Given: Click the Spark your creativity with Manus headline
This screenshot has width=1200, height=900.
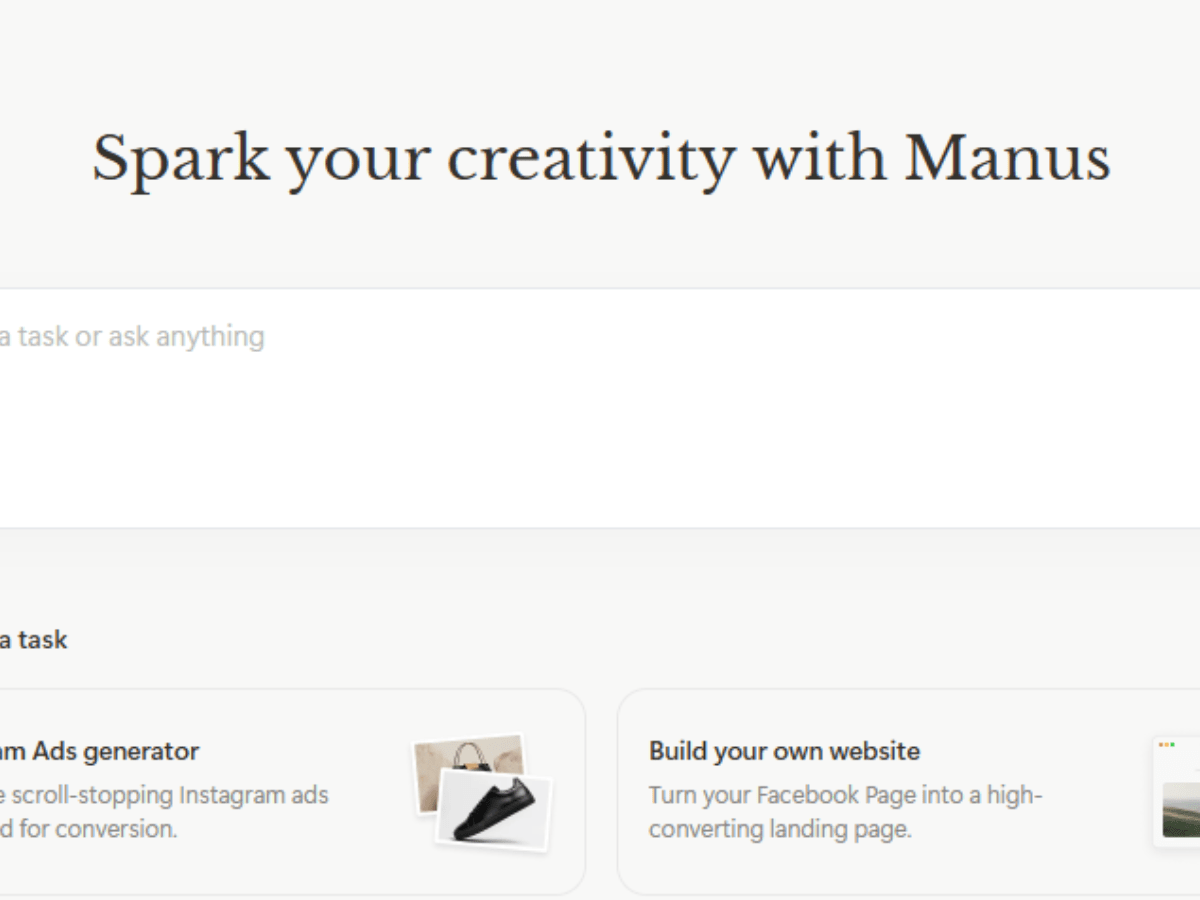Looking at the screenshot, I should point(600,157).
